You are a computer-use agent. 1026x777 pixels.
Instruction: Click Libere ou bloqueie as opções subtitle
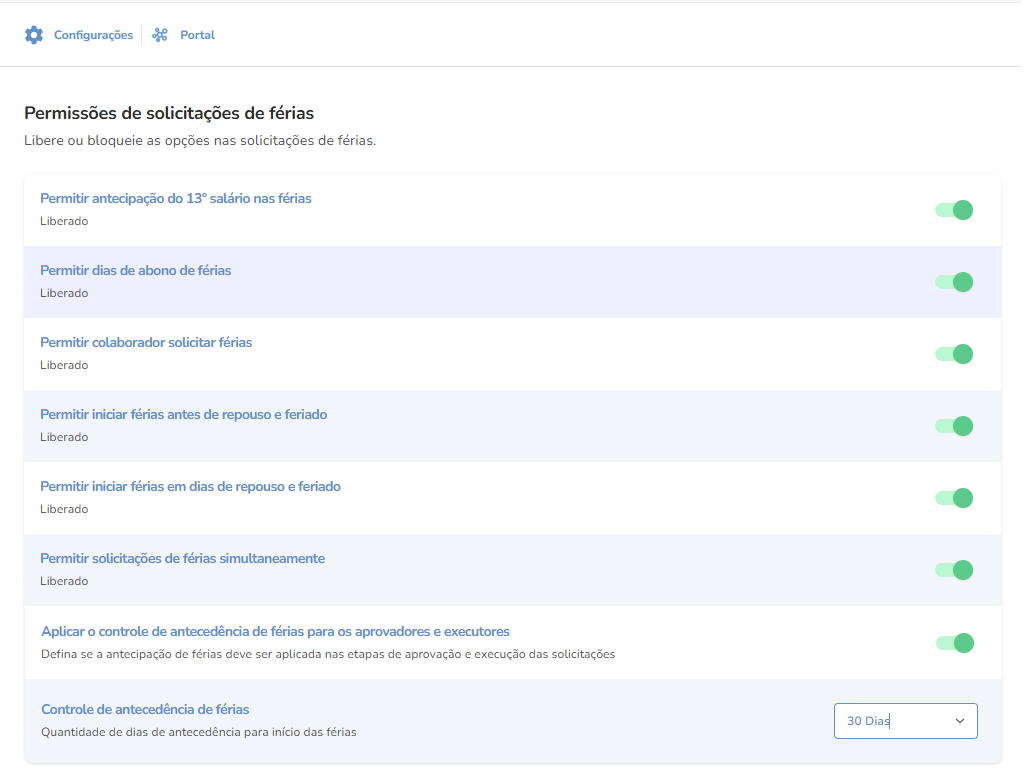[x=200, y=141]
